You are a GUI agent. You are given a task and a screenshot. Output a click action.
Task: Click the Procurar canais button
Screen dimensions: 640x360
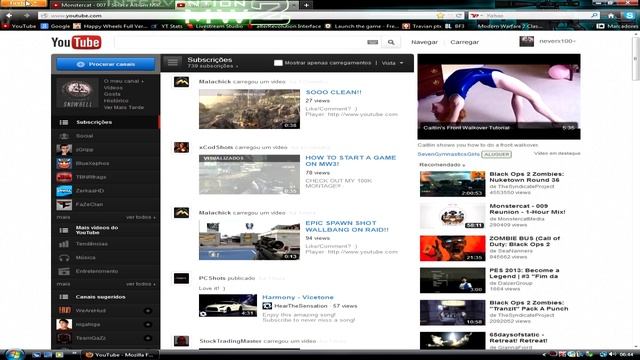[x=106, y=64]
